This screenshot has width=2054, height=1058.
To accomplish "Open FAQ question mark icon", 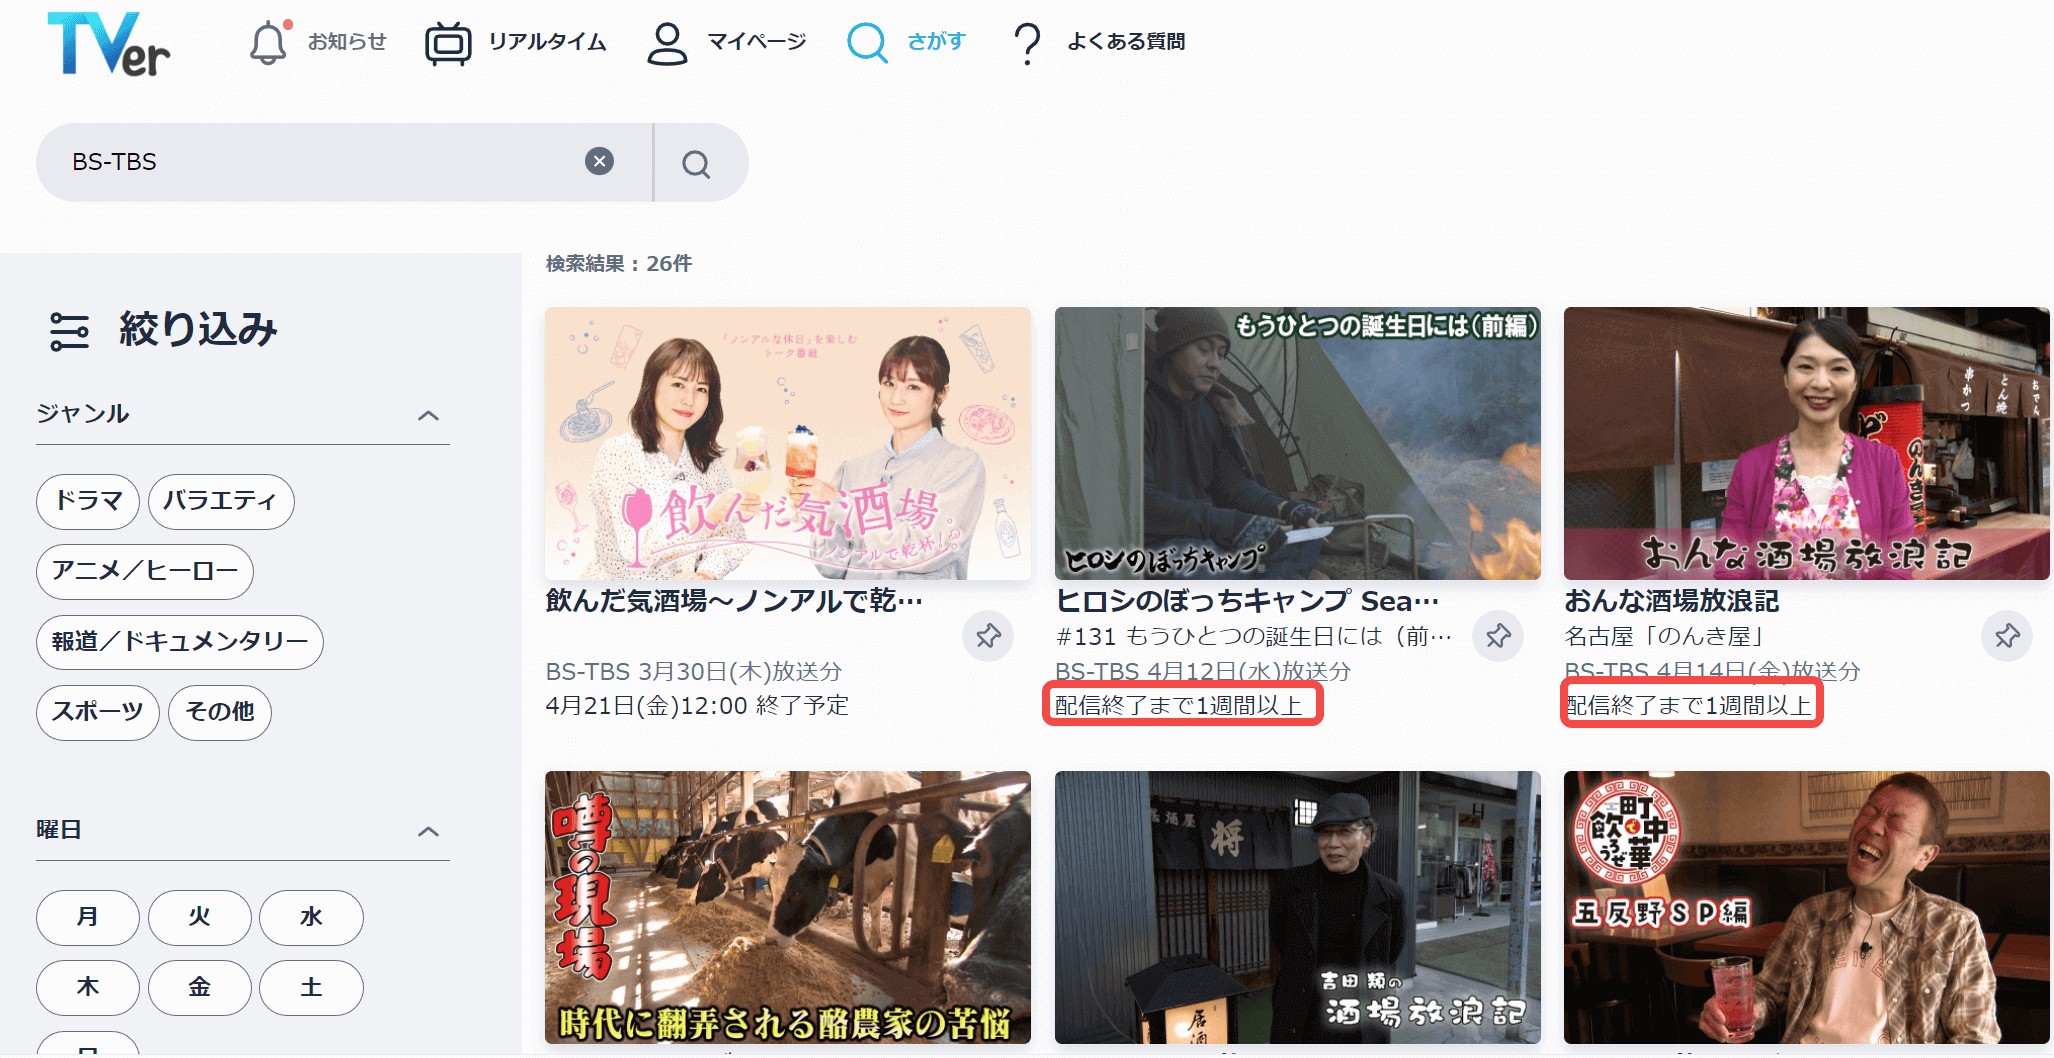I will (1027, 44).
